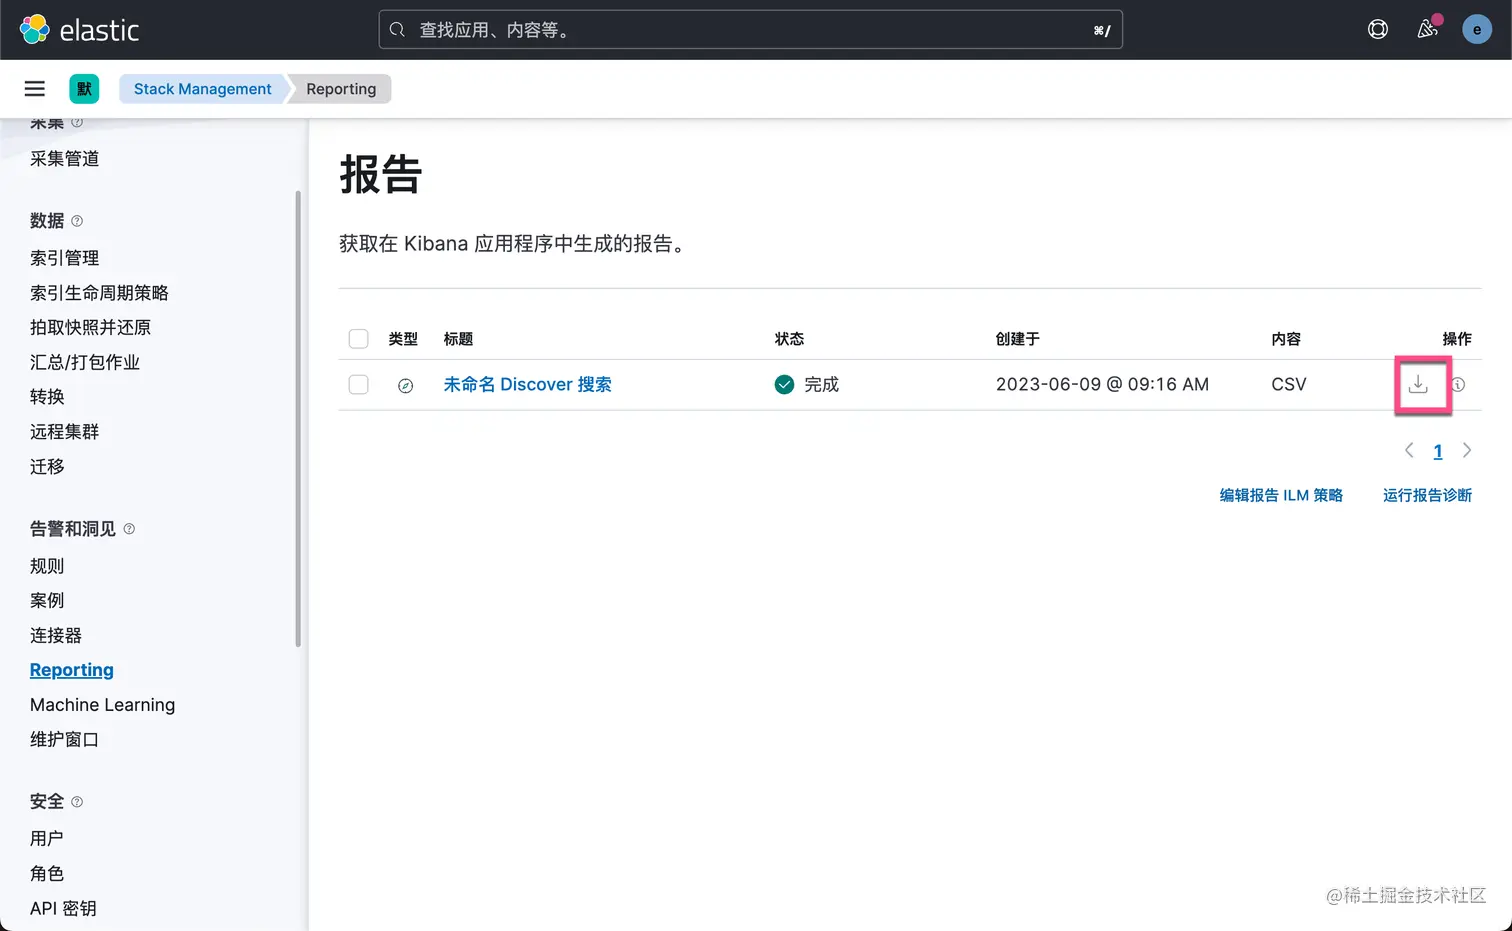1512x931 pixels.
Task: Click the 内容 column header
Action: pyautogui.click(x=1286, y=339)
